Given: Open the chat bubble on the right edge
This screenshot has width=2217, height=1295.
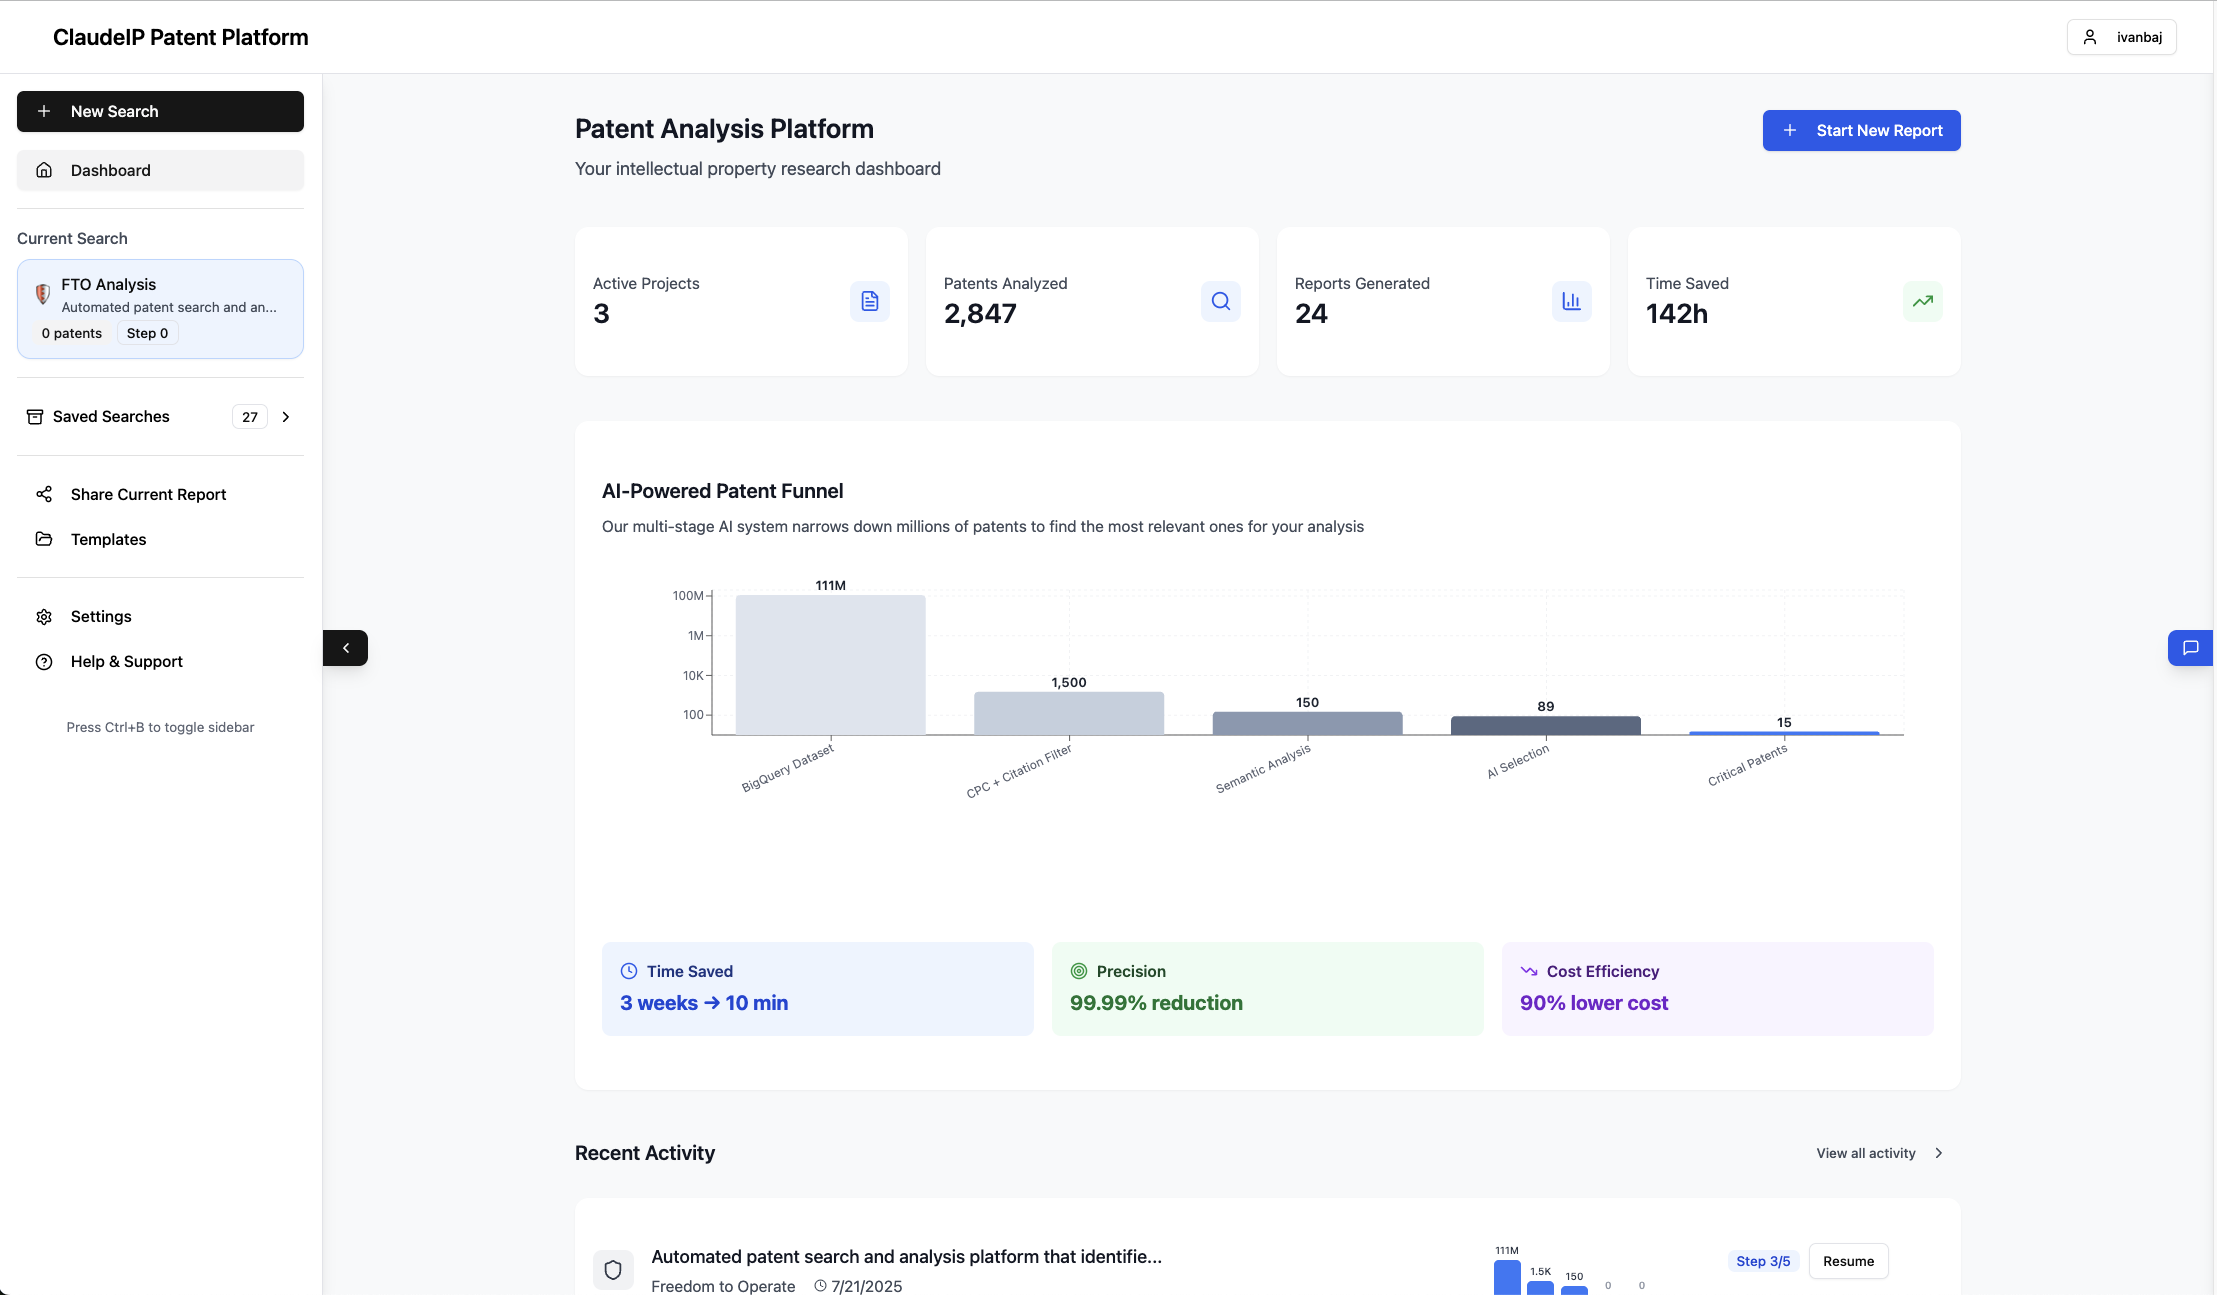Looking at the screenshot, I should point(2190,647).
